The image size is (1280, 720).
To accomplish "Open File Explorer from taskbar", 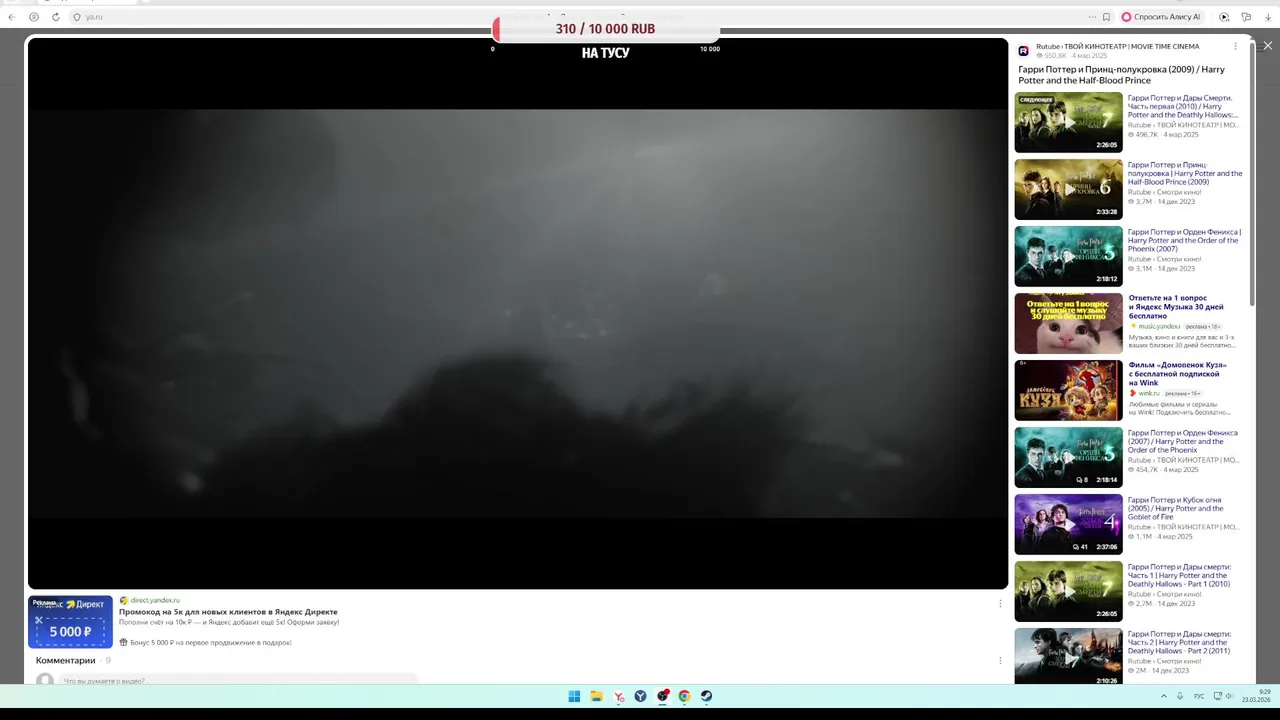I will (596, 696).
